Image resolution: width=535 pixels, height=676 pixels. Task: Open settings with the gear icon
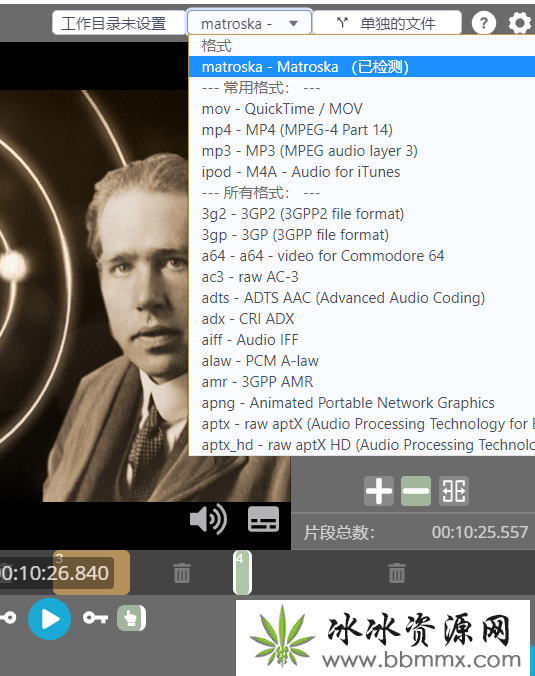pos(519,22)
